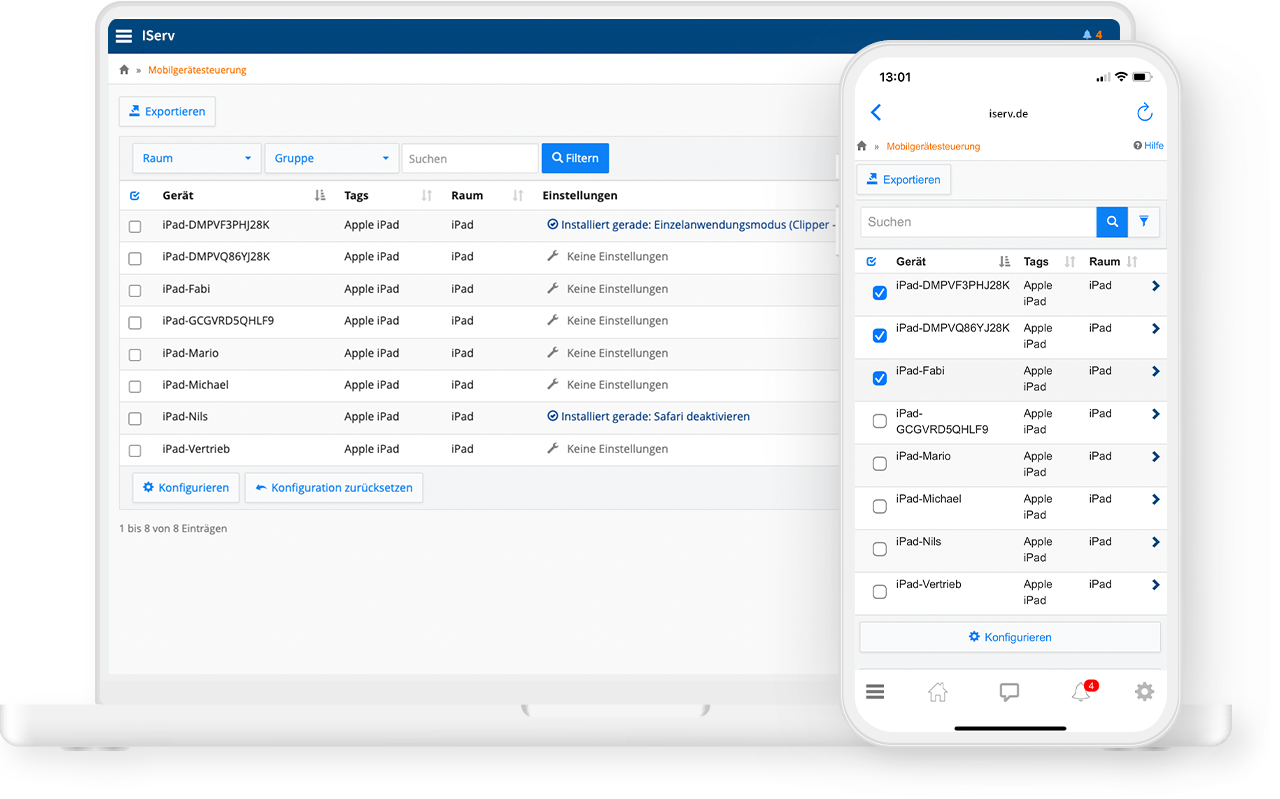Screen dimensions: 1280x799
Task: Tap the iserv.de address bar on phone
Action: pos(1009,114)
